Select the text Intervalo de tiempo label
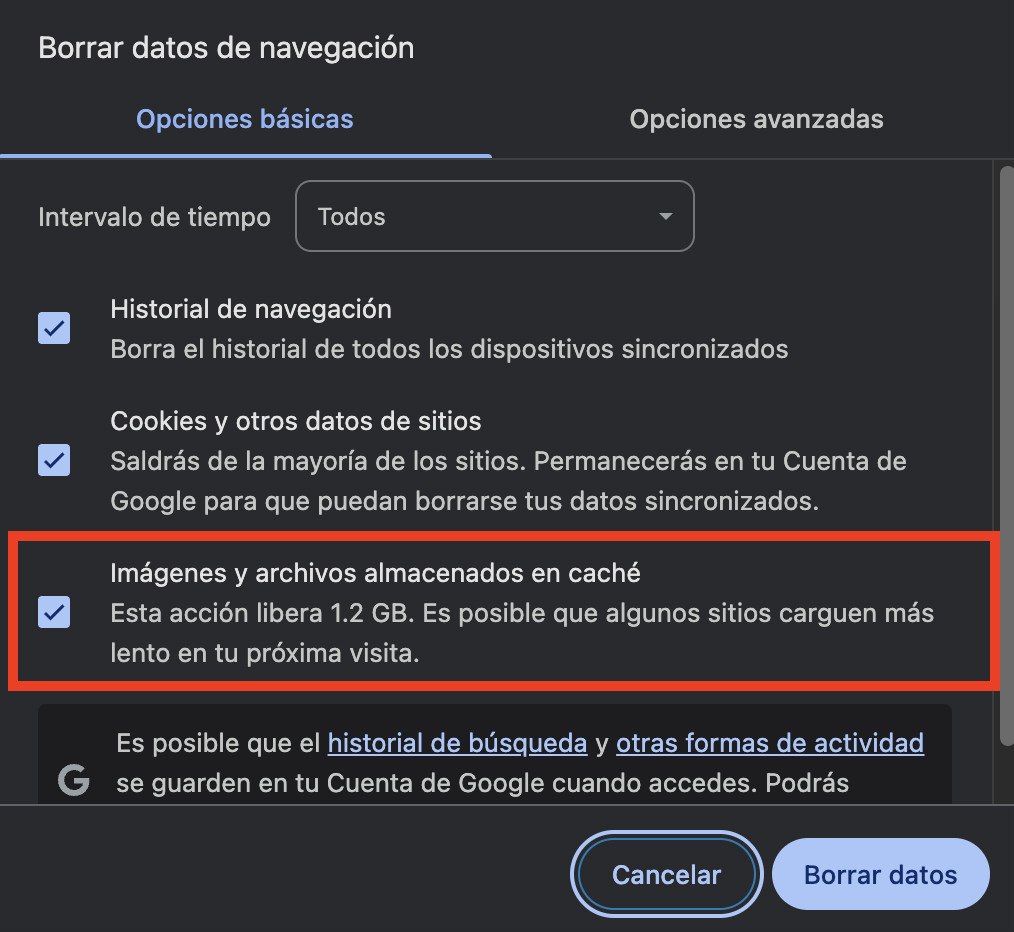This screenshot has height=932, width=1014. pyautogui.click(x=153, y=216)
